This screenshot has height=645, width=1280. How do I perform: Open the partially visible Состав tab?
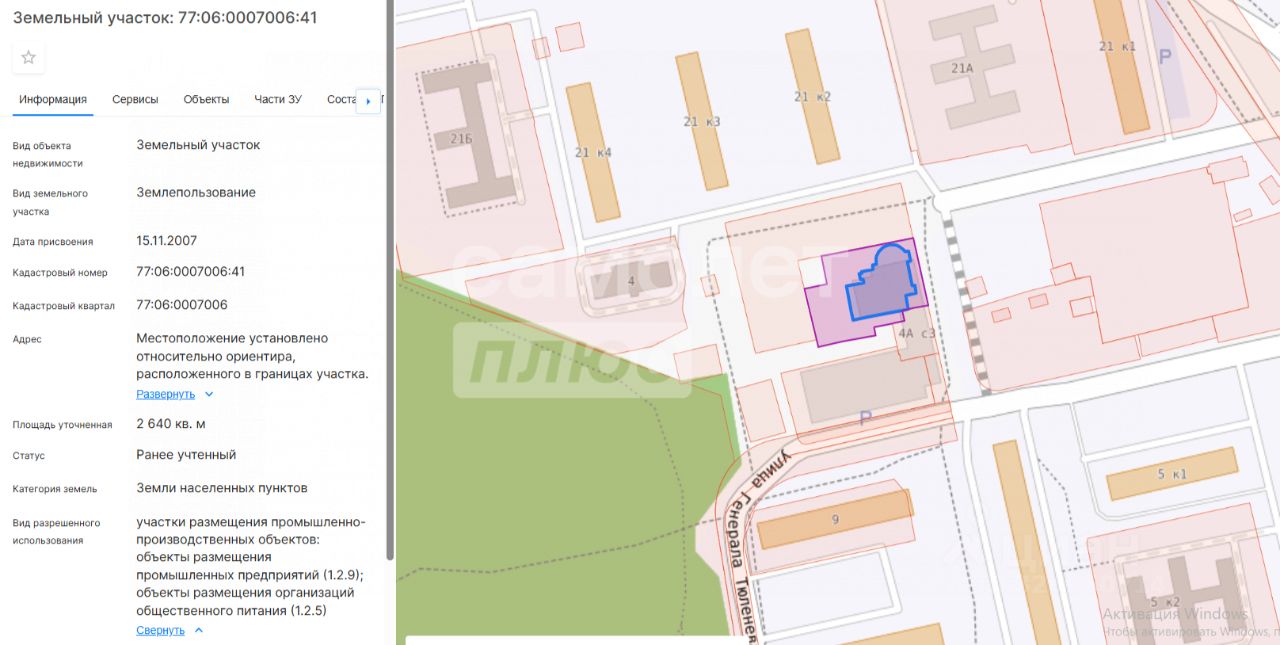341,99
